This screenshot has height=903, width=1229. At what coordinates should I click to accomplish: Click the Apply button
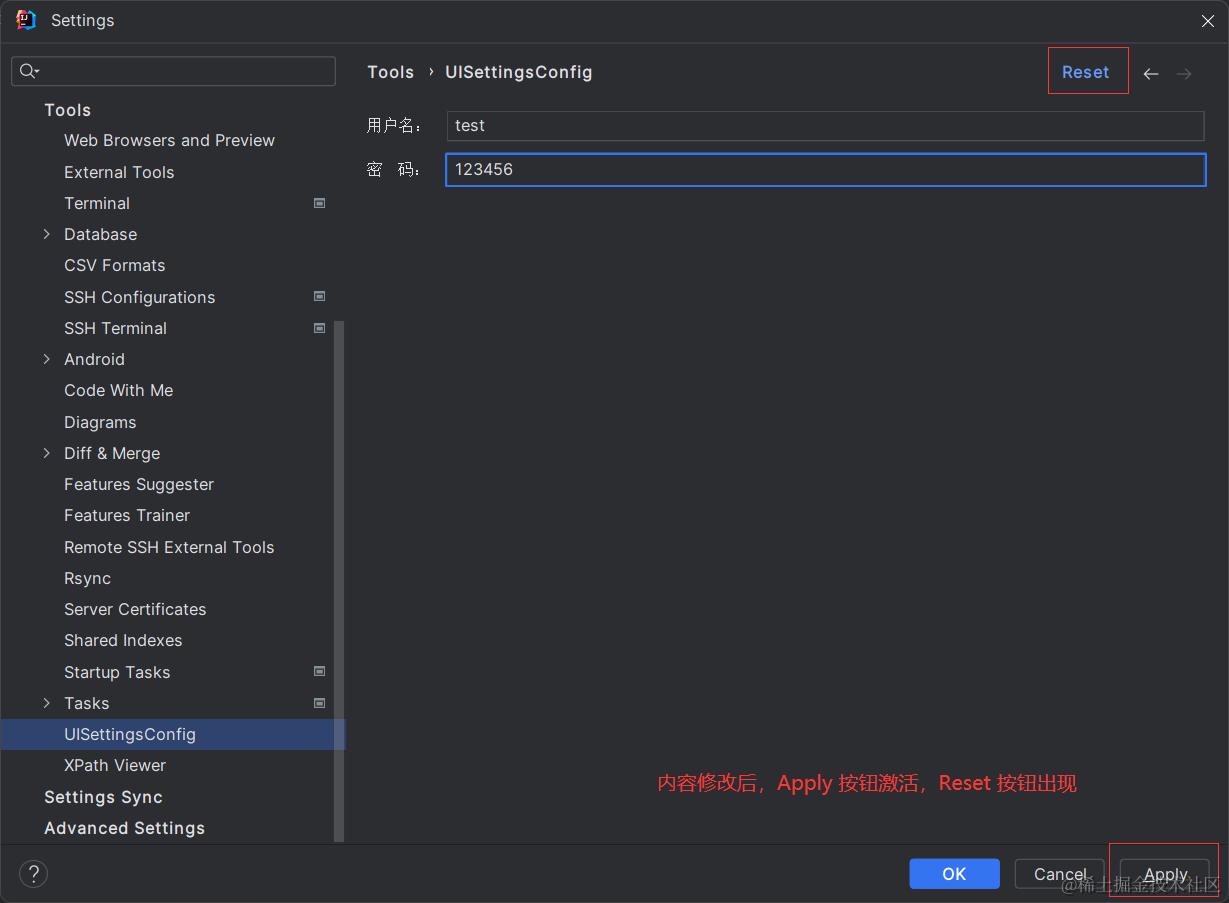pyautogui.click(x=1165, y=874)
